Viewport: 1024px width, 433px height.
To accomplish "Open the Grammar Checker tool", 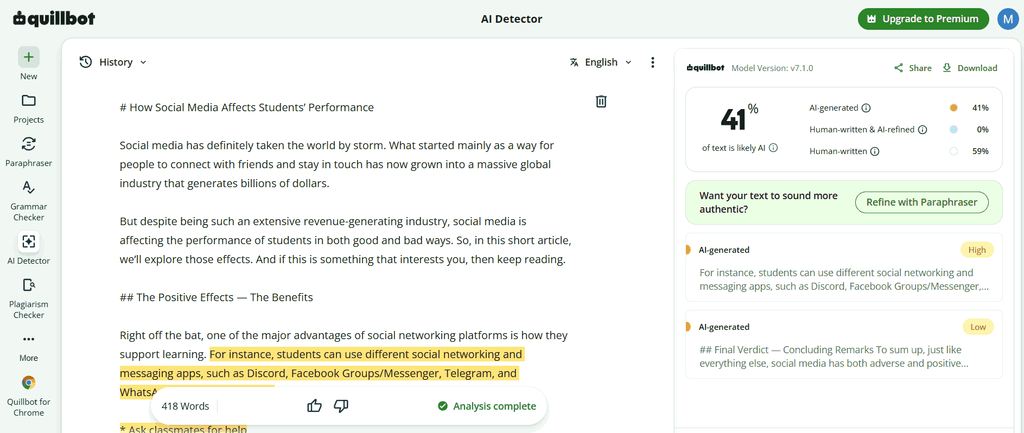I will pyautogui.click(x=29, y=200).
